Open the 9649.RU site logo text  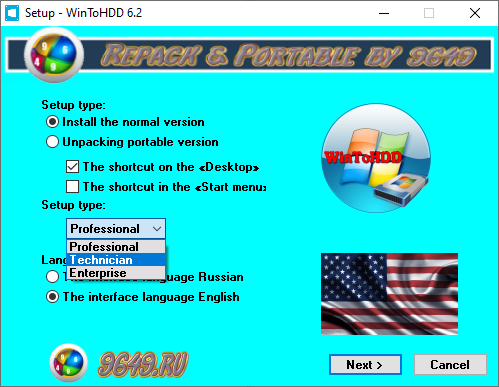pyautogui.click(x=143, y=364)
